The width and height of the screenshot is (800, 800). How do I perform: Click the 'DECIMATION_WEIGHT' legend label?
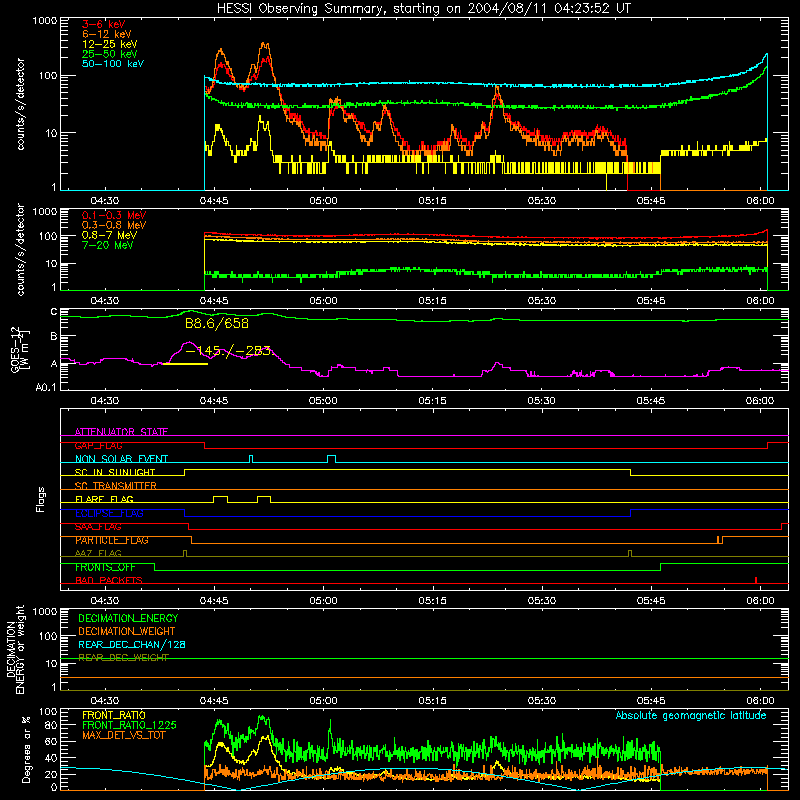point(127,631)
